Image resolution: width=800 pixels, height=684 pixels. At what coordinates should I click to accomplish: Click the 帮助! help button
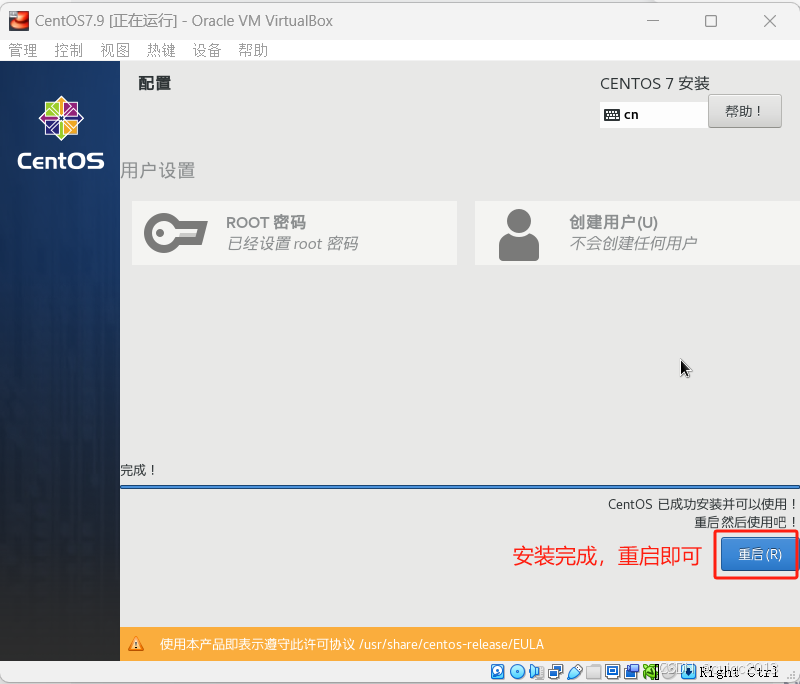click(x=744, y=111)
